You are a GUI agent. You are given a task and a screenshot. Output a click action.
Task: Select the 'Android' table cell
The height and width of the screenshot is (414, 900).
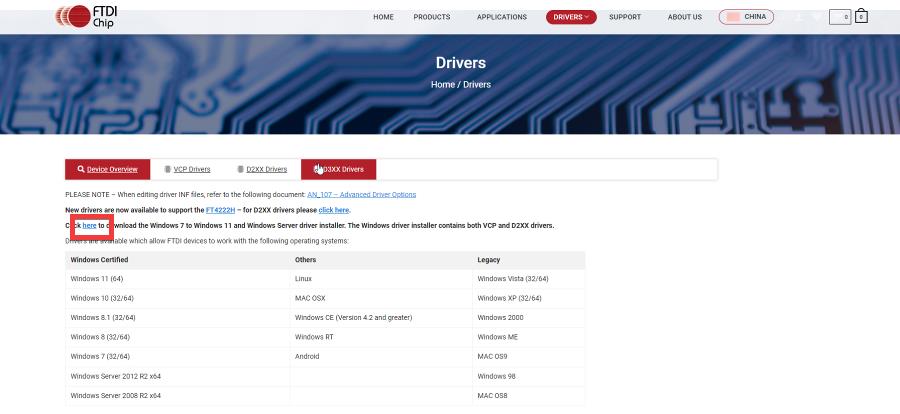click(x=381, y=357)
